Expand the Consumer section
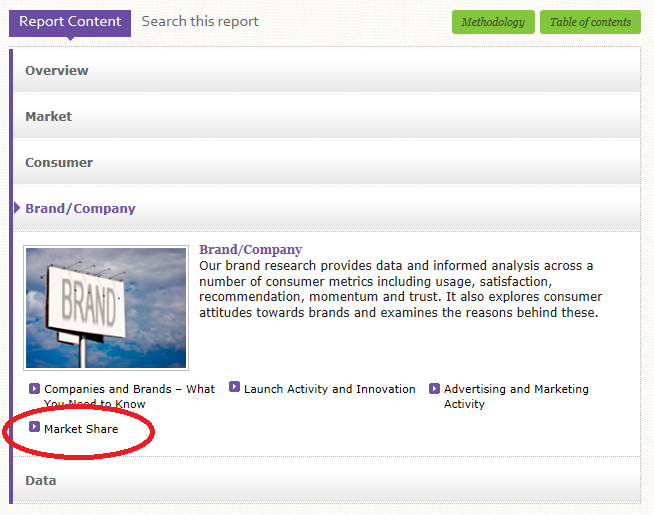 tap(59, 163)
